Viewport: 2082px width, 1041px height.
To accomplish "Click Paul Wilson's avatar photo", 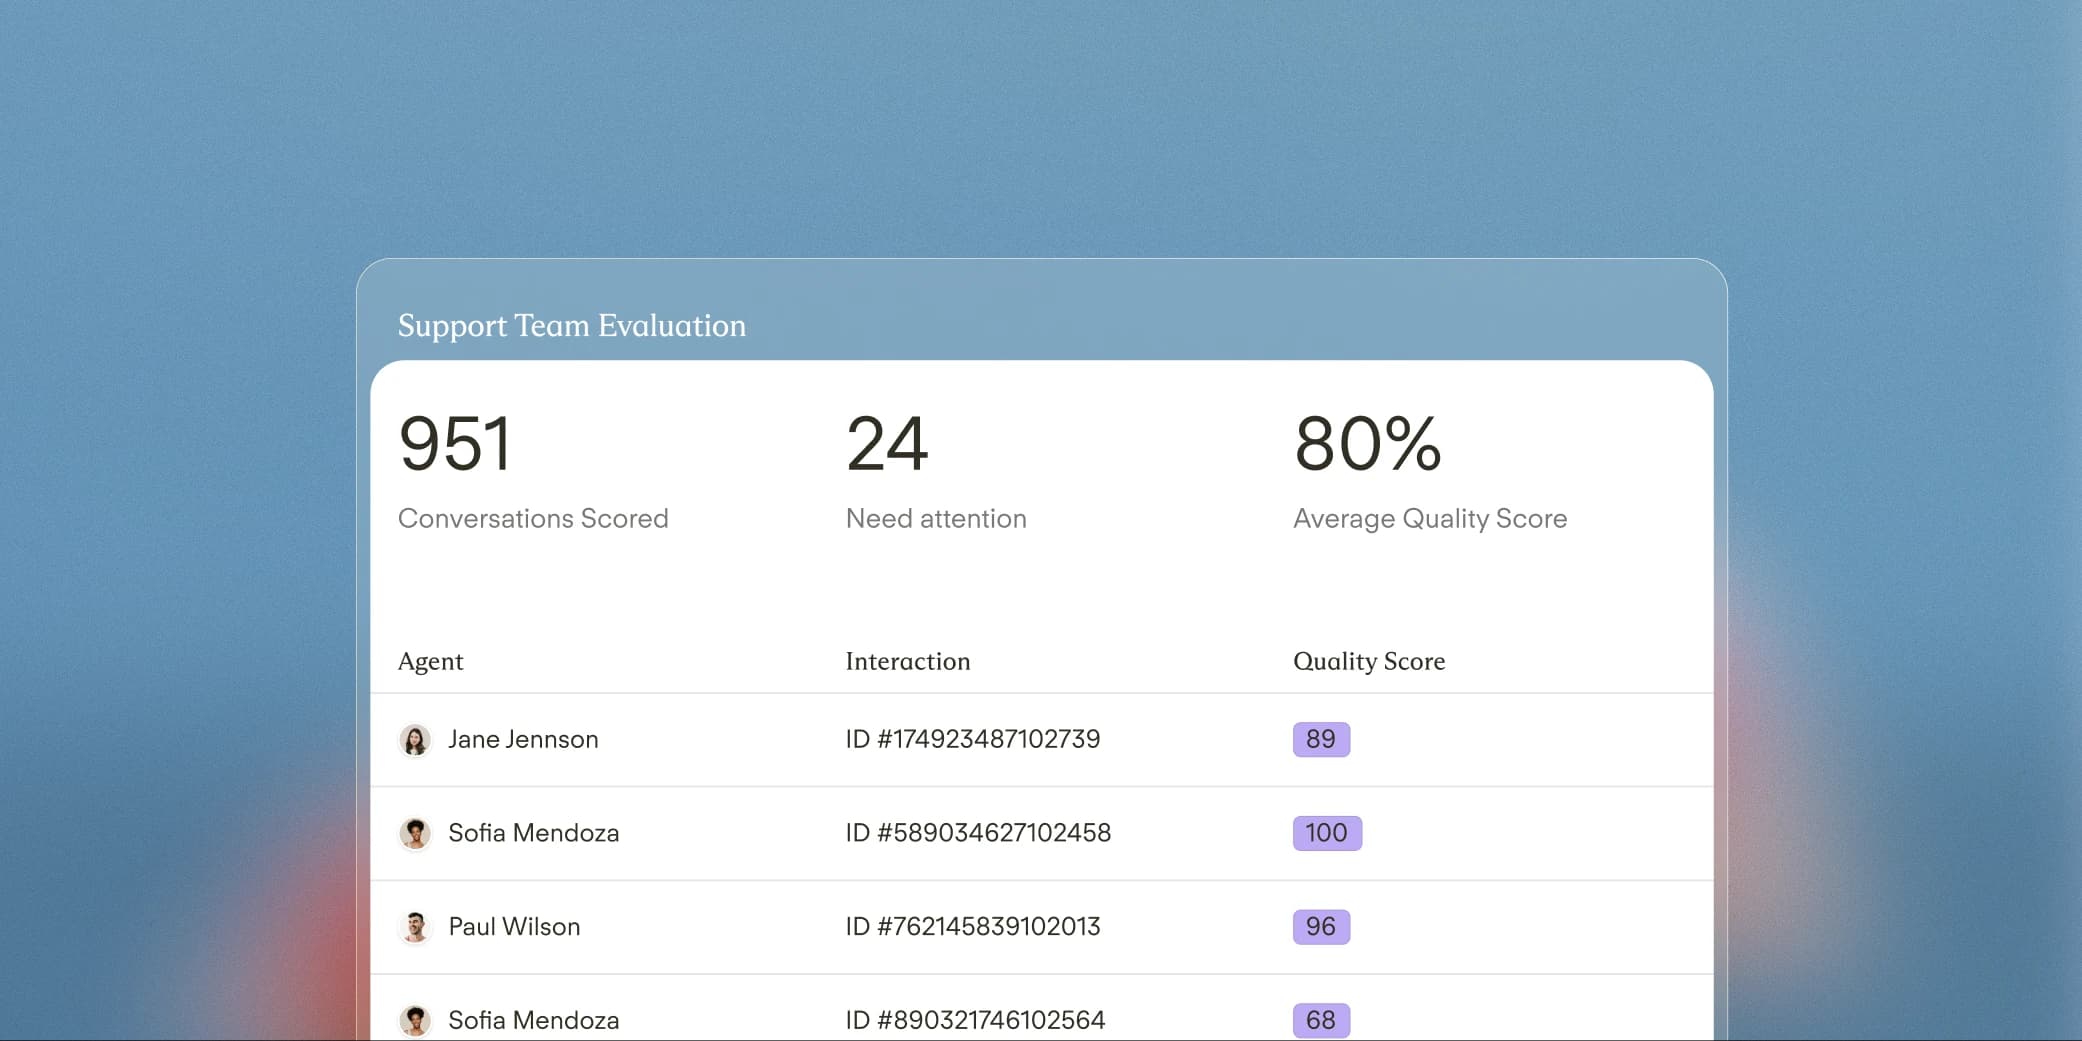I will point(415,927).
